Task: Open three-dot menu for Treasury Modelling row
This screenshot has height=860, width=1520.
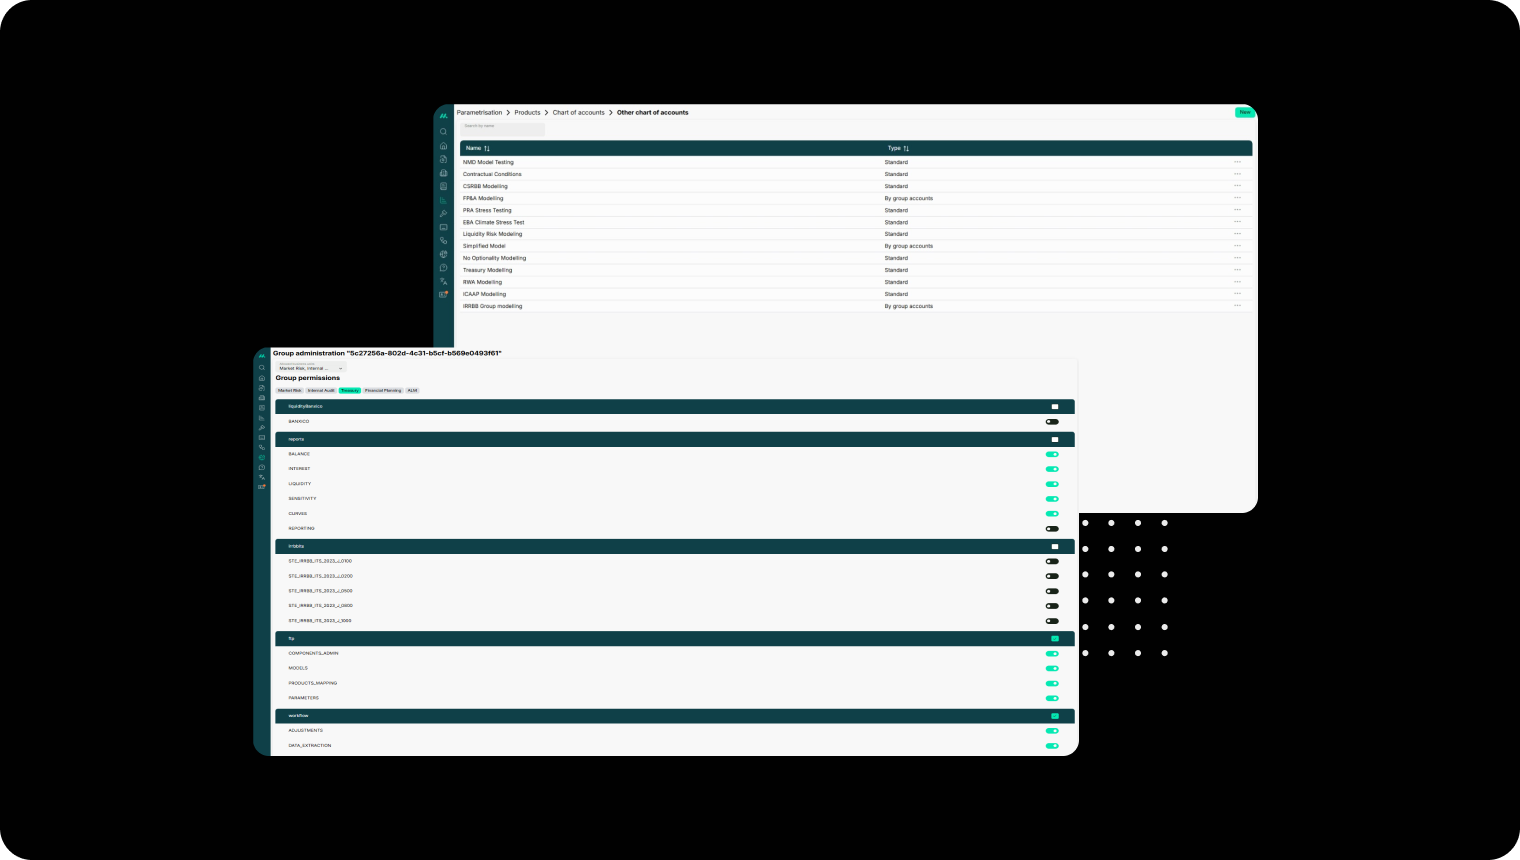Action: point(1238,270)
